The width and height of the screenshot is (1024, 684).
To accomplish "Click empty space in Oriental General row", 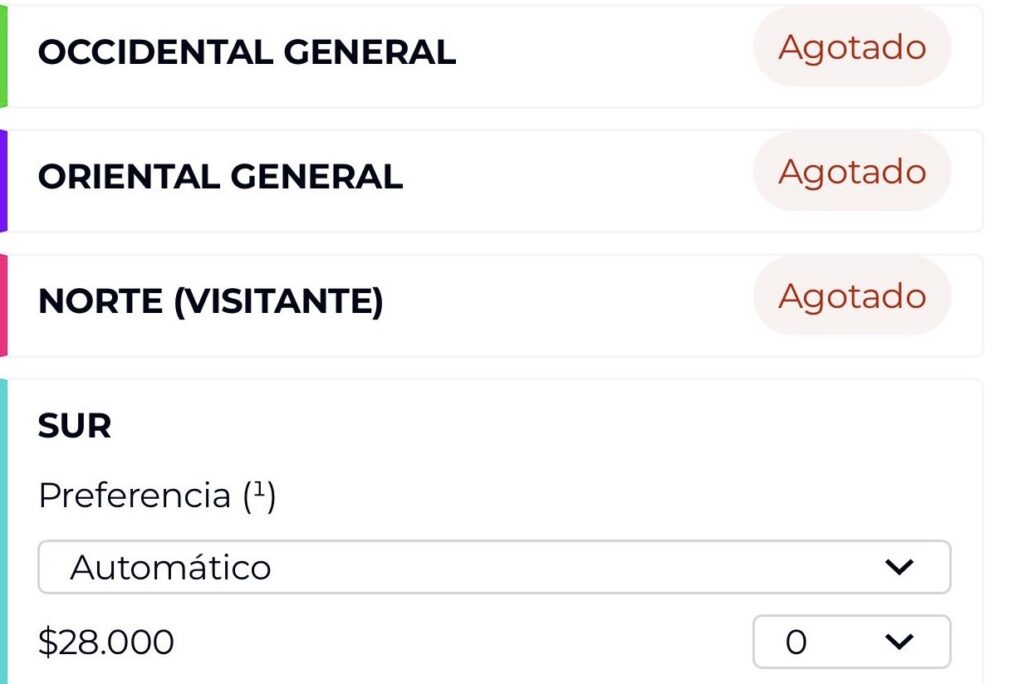I will (580, 180).
